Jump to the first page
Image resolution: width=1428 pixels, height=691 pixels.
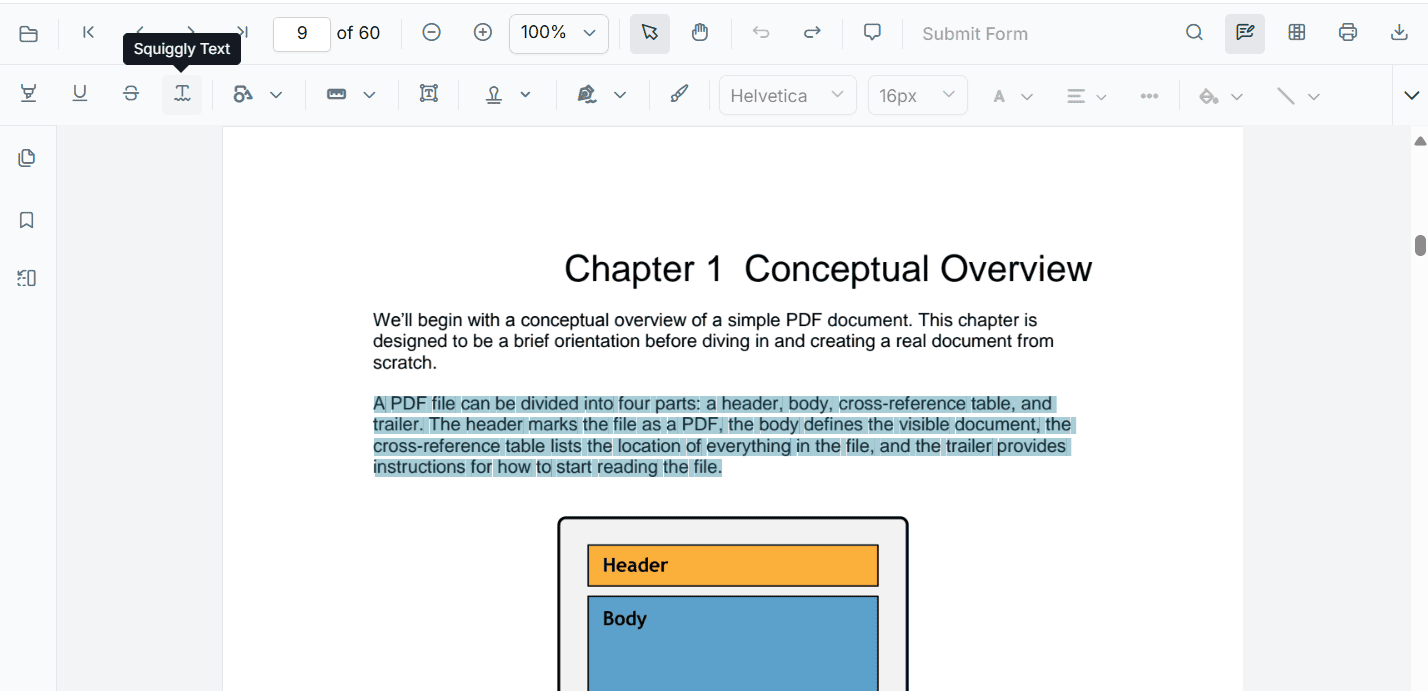(x=88, y=33)
